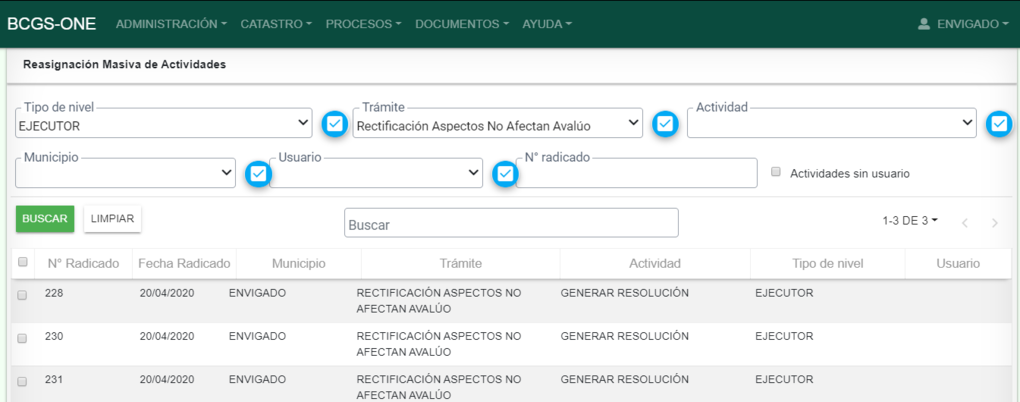Enable Actividades sin usuario checkbox

tap(776, 172)
